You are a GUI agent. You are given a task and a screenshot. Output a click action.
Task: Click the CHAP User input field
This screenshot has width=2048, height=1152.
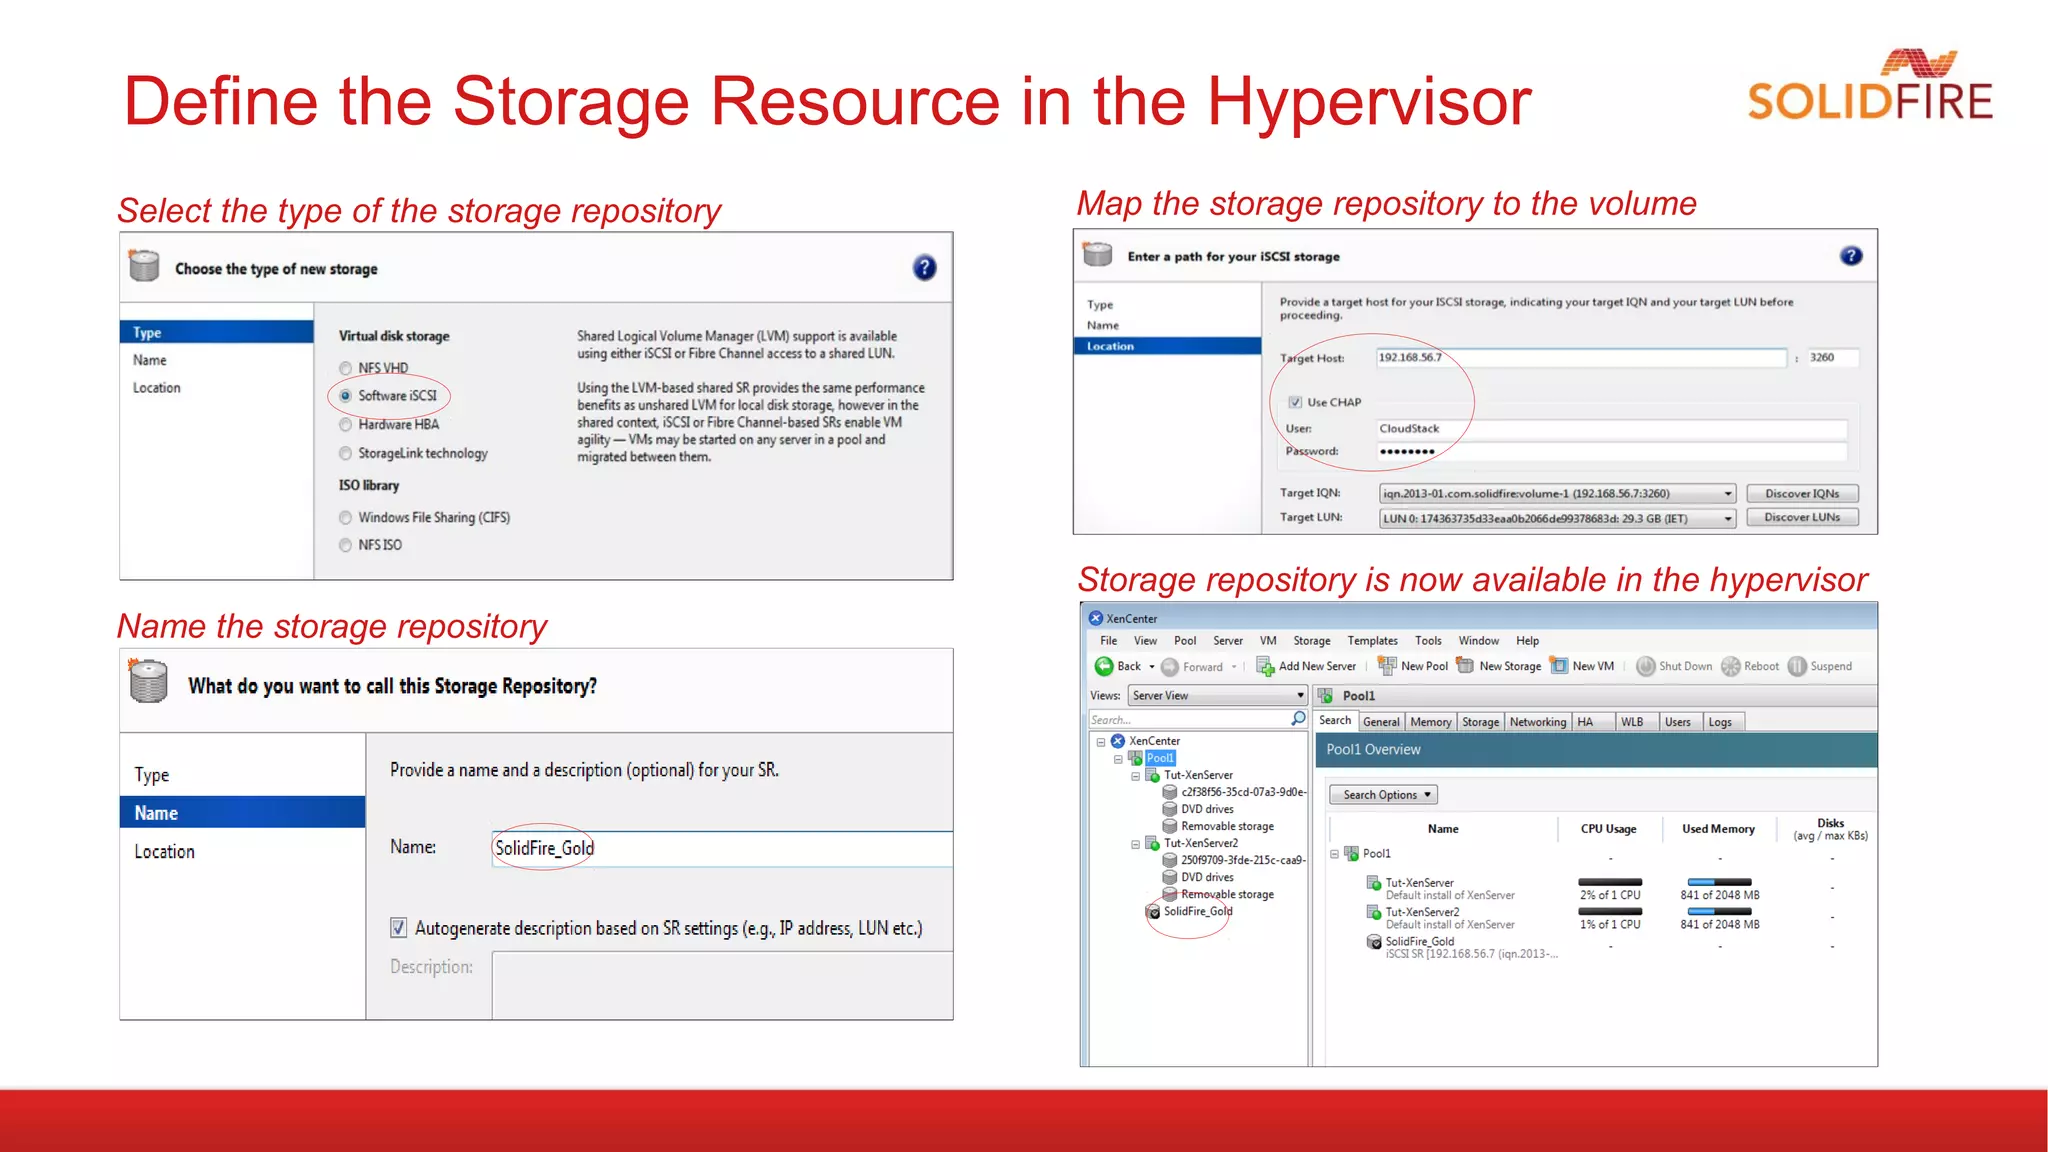1611,428
